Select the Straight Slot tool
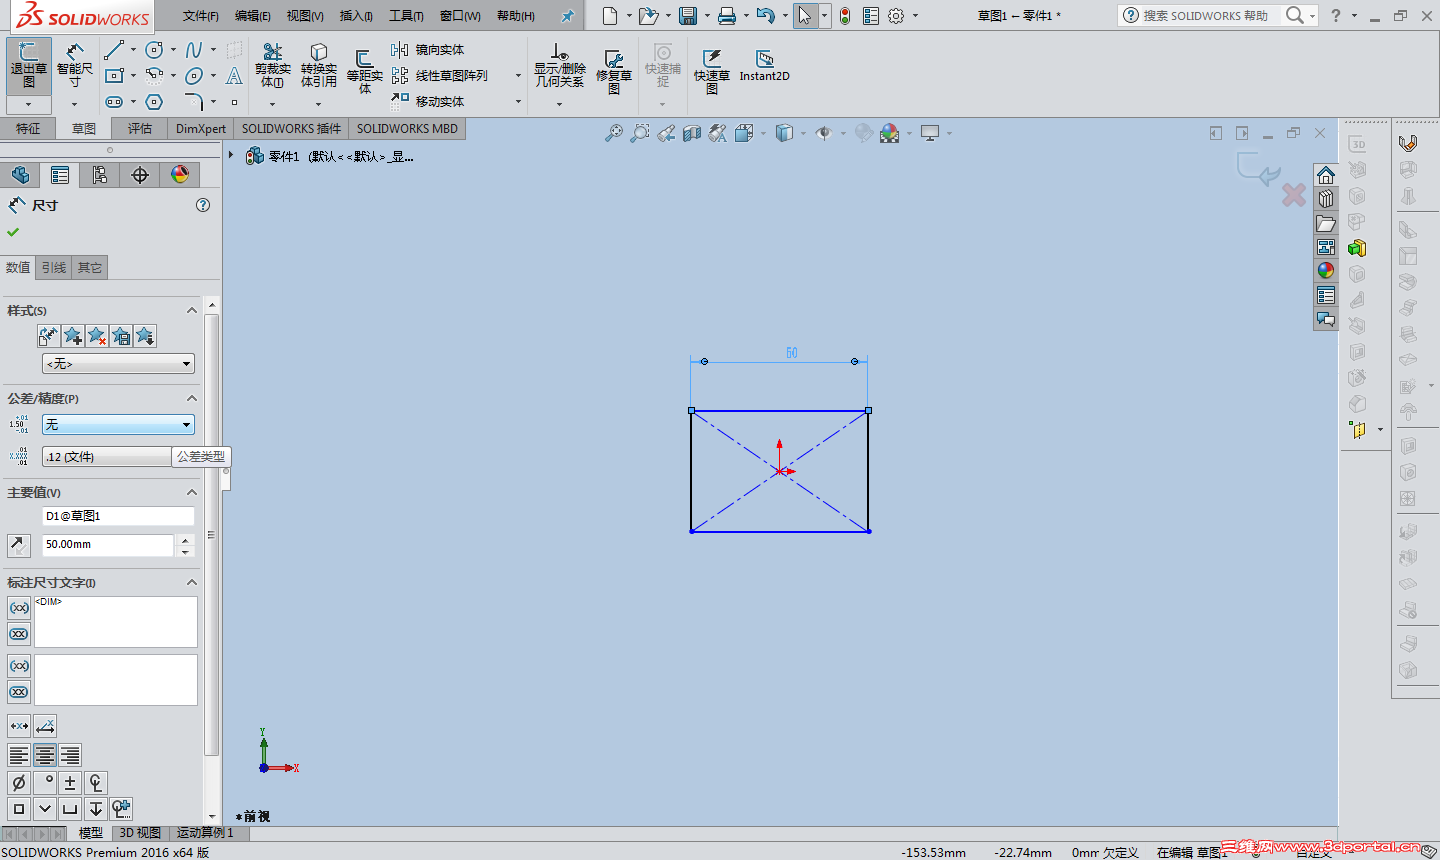The height and width of the screenshot is (860, 1440). point(114,102)
